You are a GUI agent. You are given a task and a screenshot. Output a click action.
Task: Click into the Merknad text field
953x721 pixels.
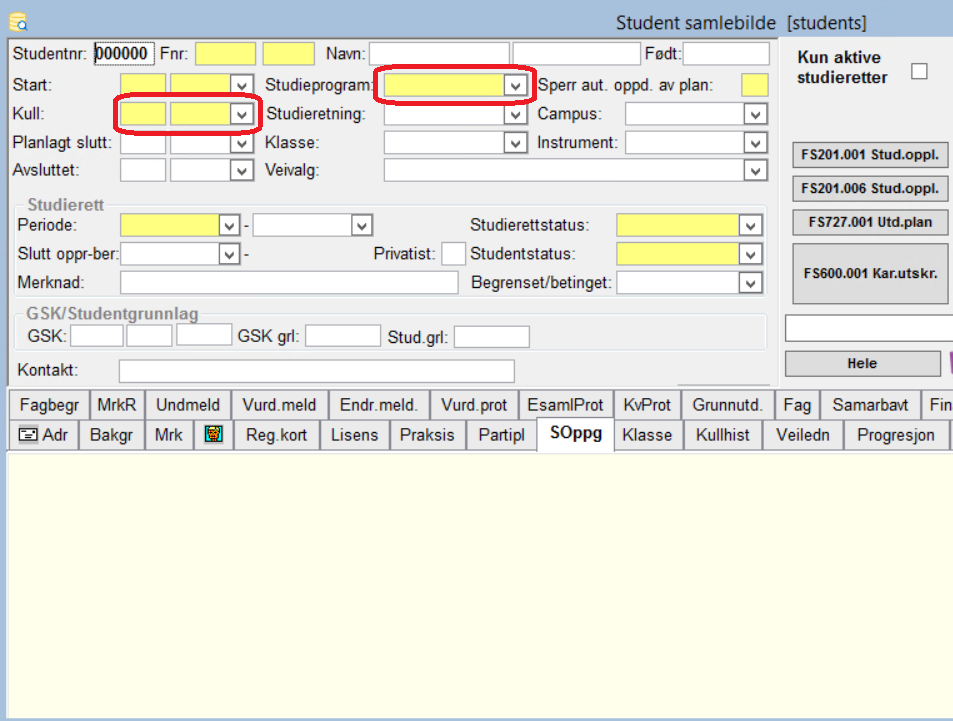(x=289, y=283)
